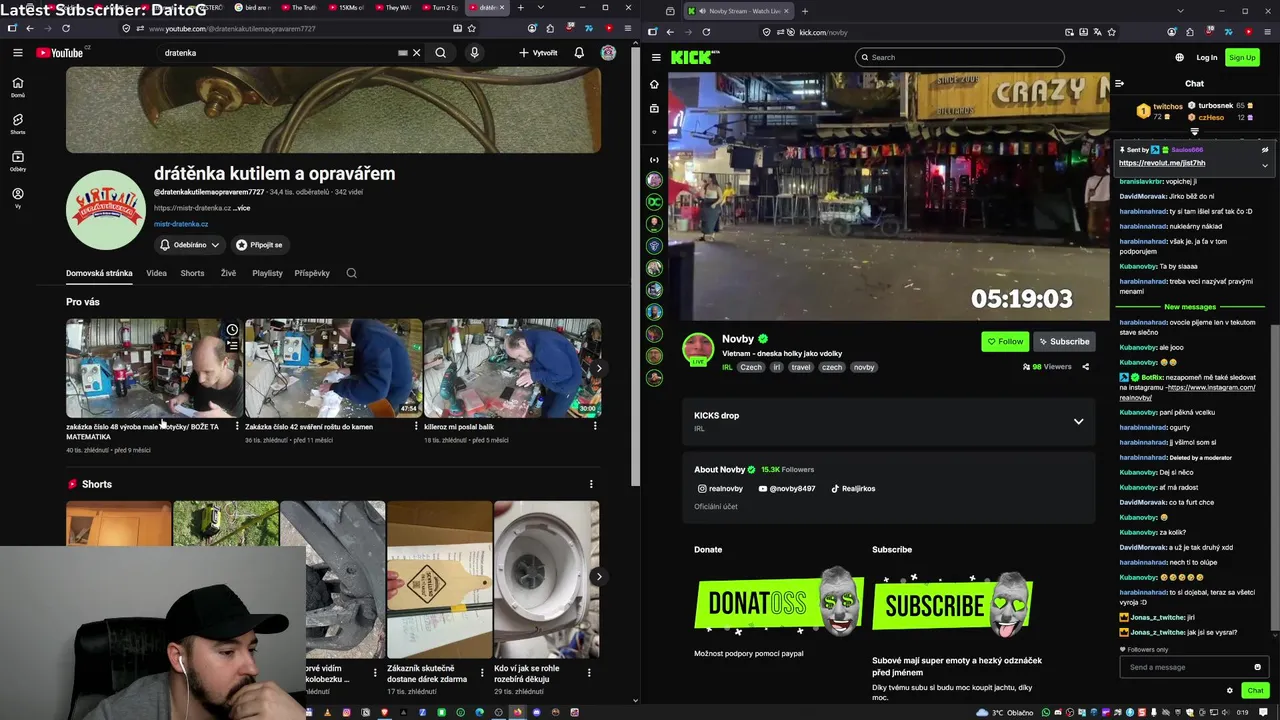Screen dimensions: 1280x720
Task: Expand the pinned chat message
Action: (1264, 165)
